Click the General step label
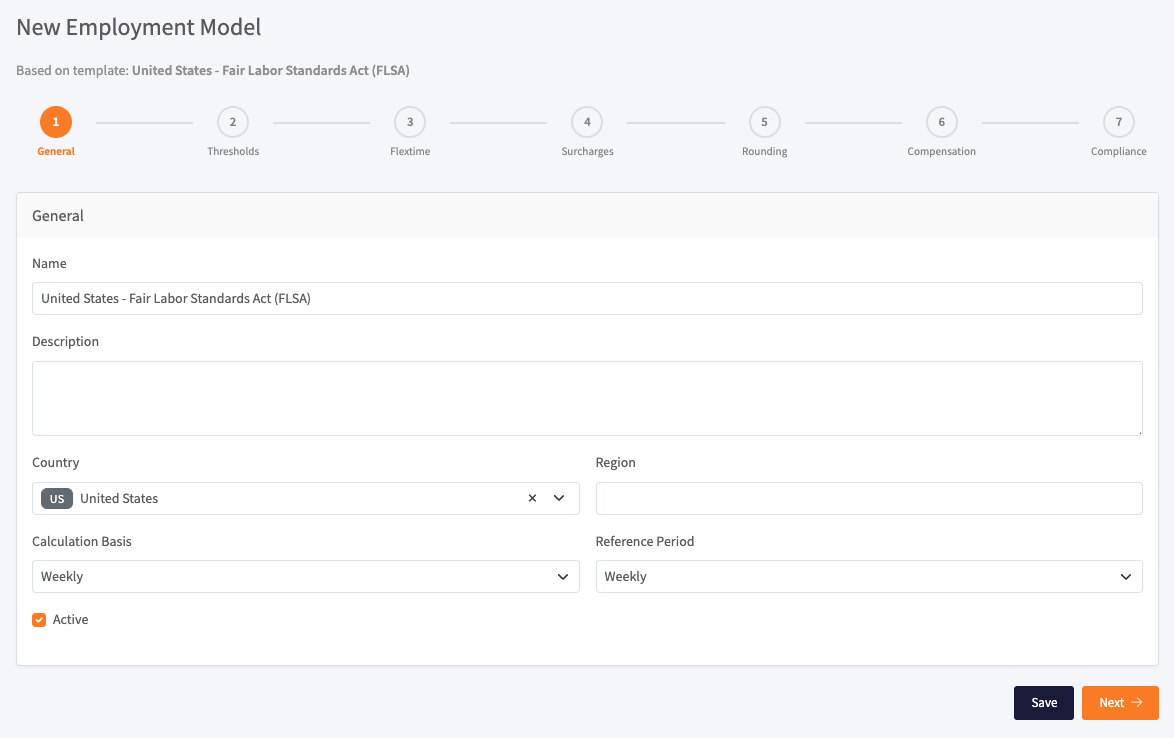The image size is (1174, 738). [56, 151]
